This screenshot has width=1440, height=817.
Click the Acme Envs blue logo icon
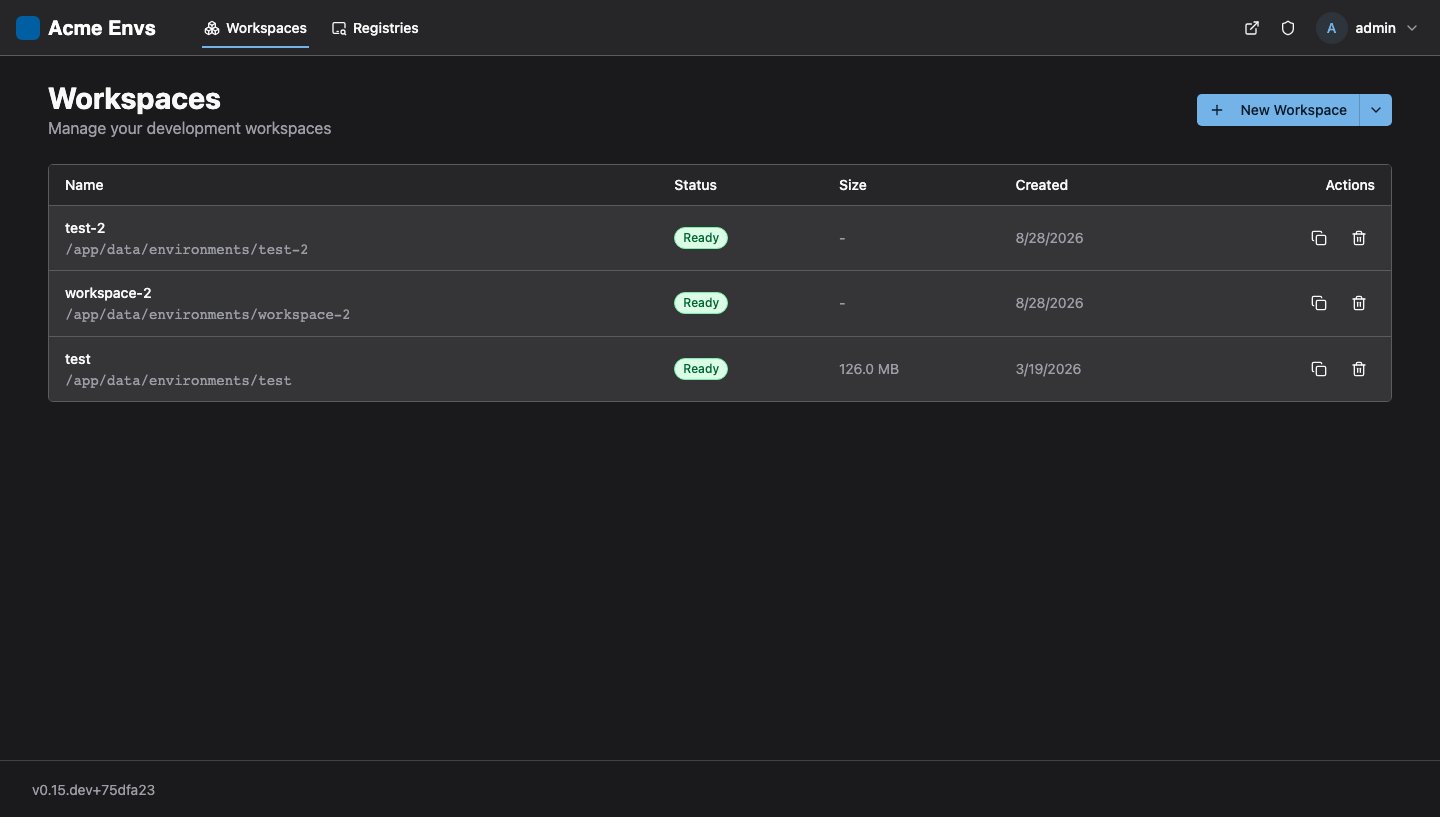[x=28, y=28]
